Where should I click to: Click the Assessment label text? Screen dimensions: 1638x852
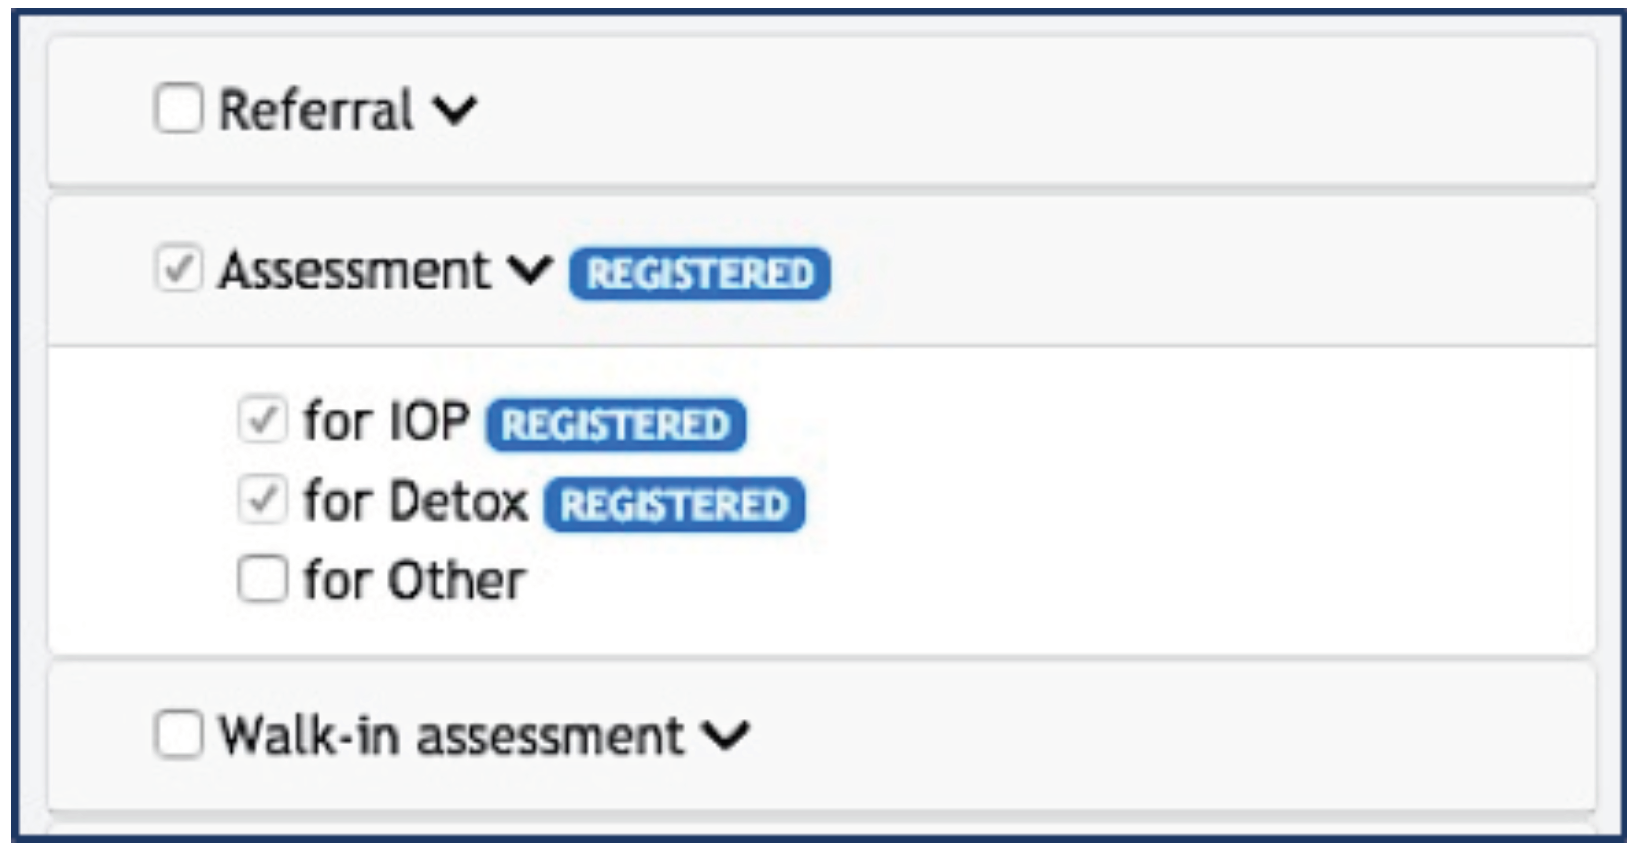355,271
